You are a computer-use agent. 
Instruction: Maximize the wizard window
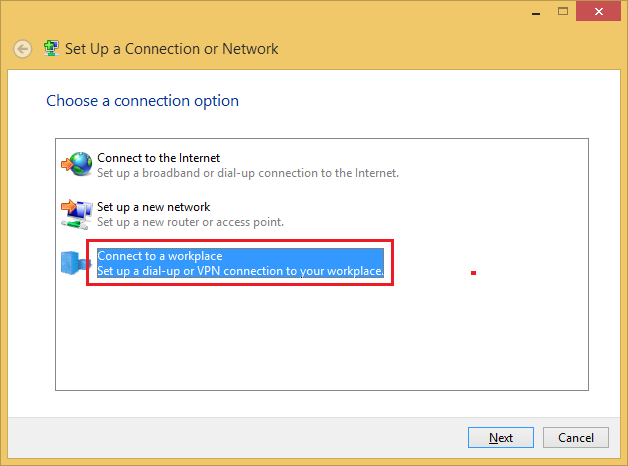click(563, 12)
